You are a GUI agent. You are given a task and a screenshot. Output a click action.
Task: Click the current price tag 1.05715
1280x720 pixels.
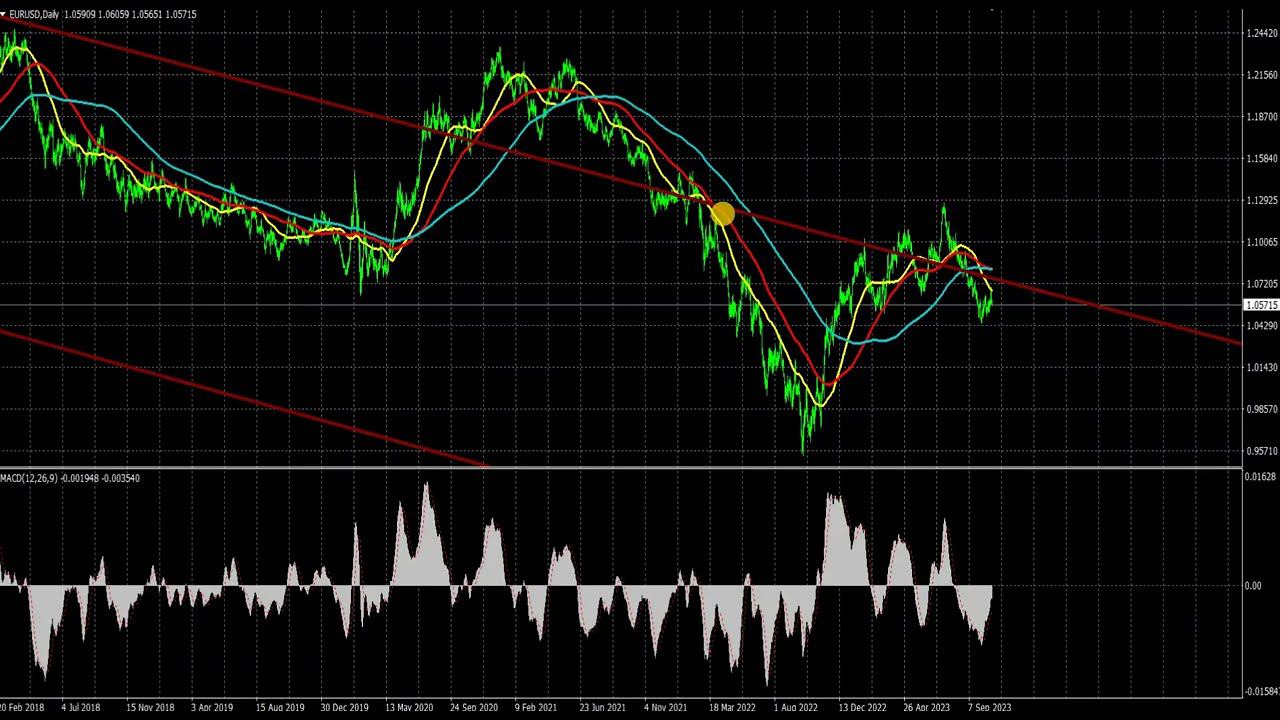[x=1261, y=305]
